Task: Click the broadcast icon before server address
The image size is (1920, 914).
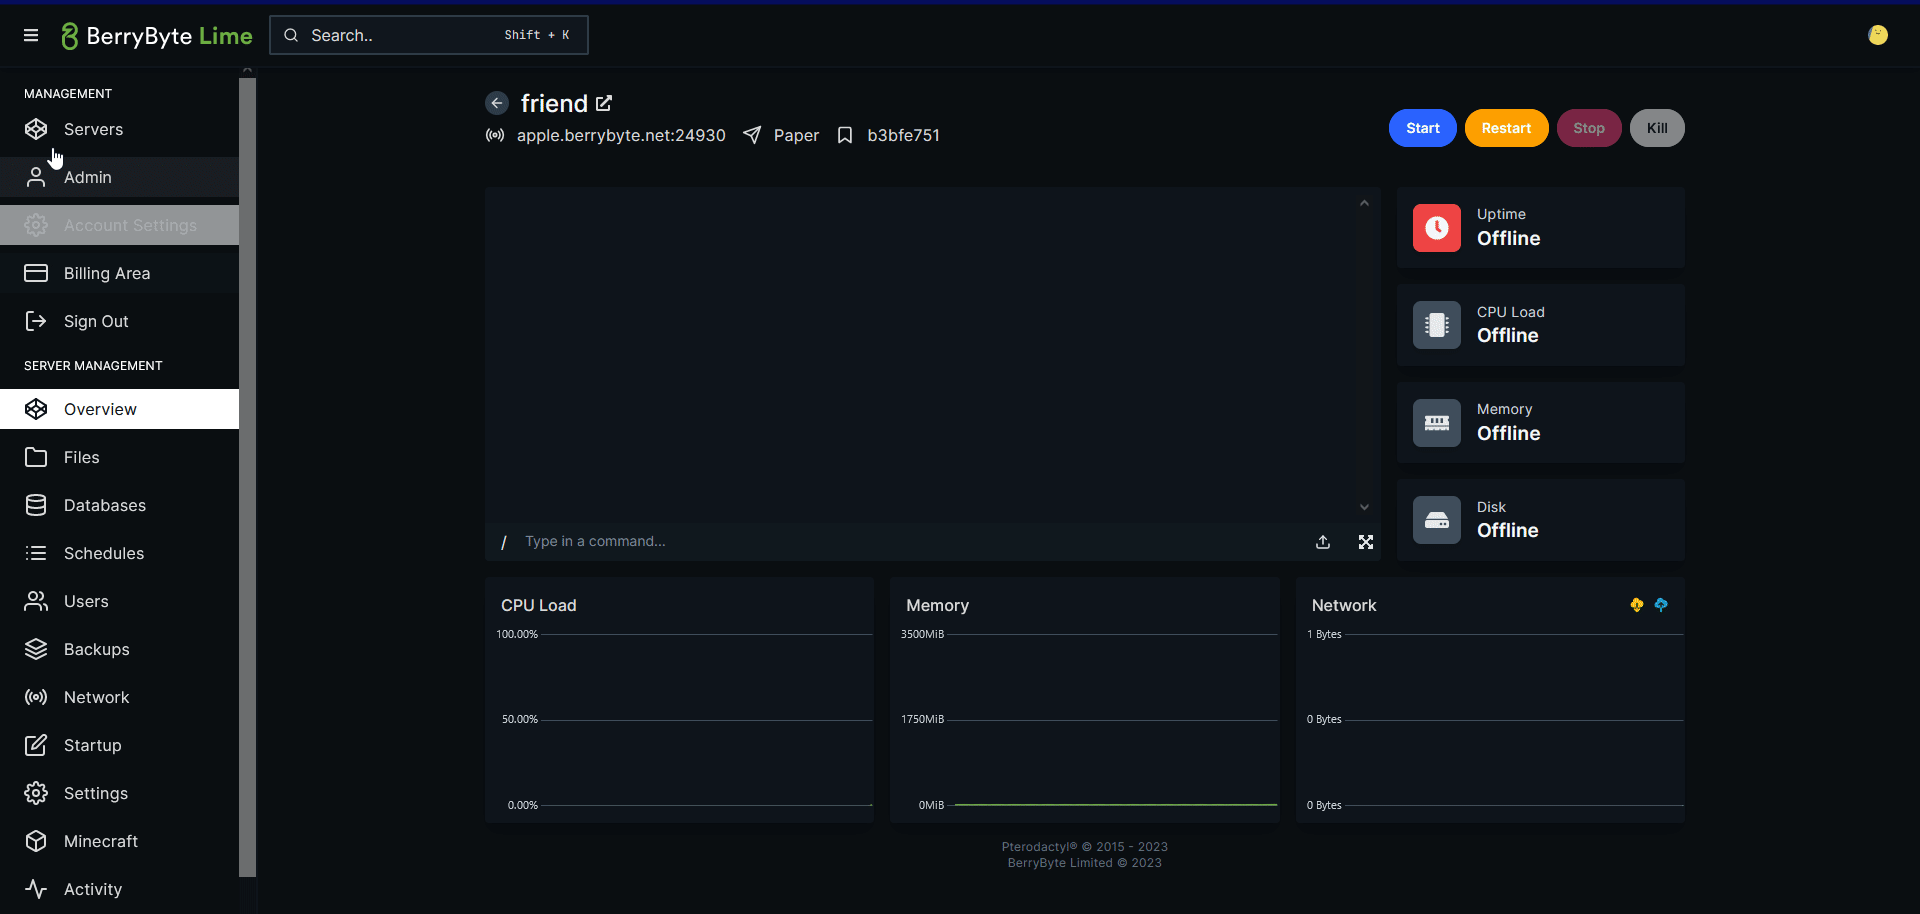Action: point(495,135)
